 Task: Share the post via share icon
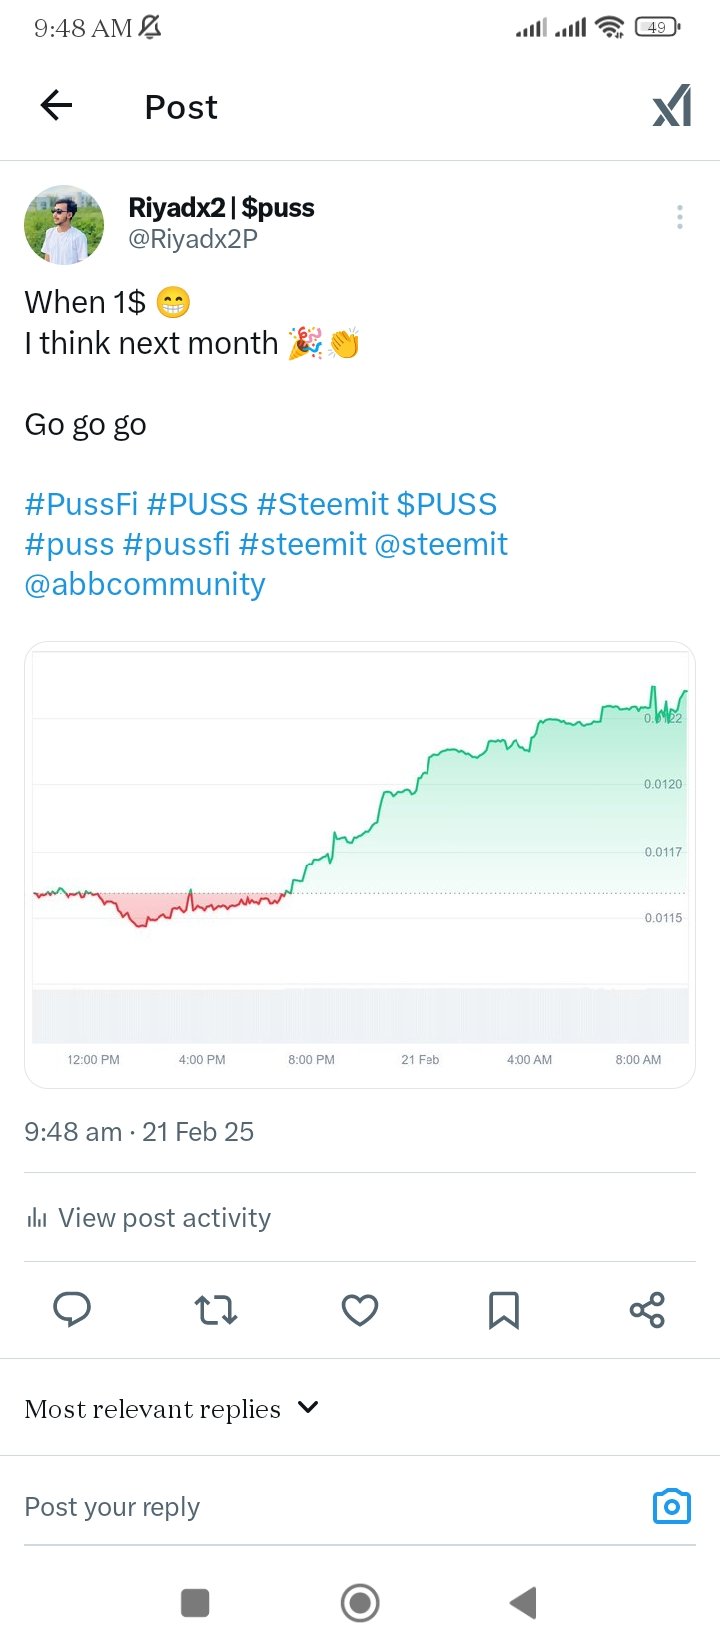[647, 1309]
